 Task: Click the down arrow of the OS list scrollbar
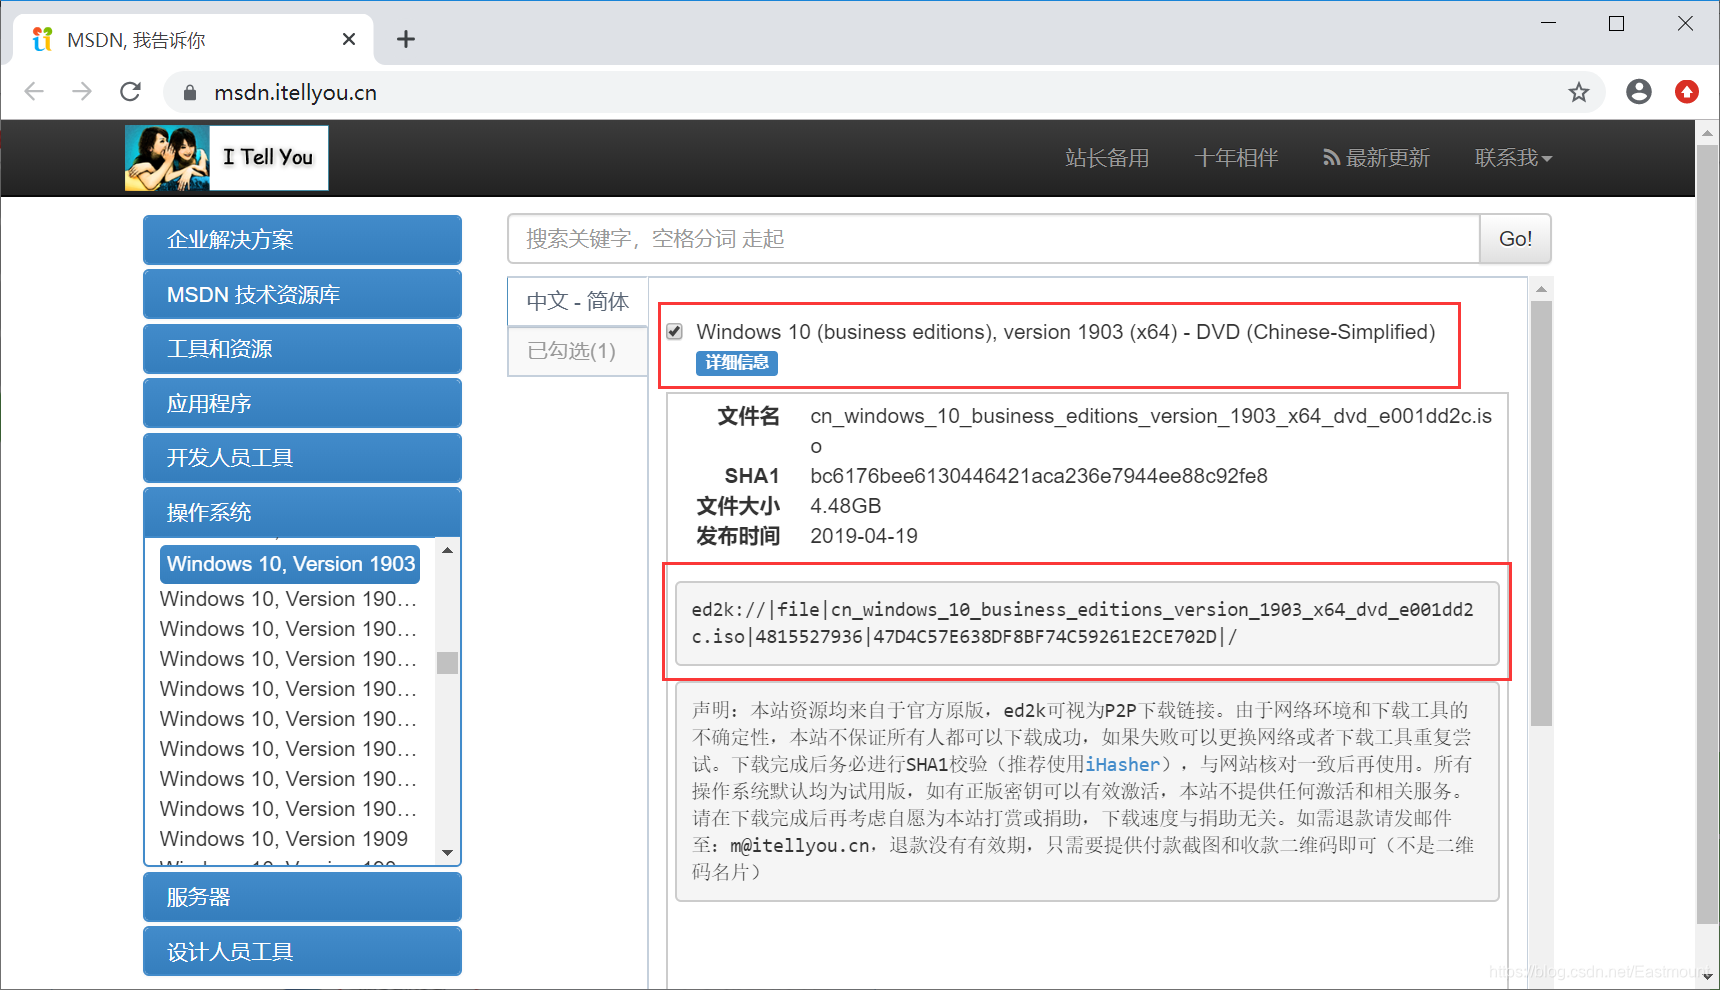[x=448, y=853]
